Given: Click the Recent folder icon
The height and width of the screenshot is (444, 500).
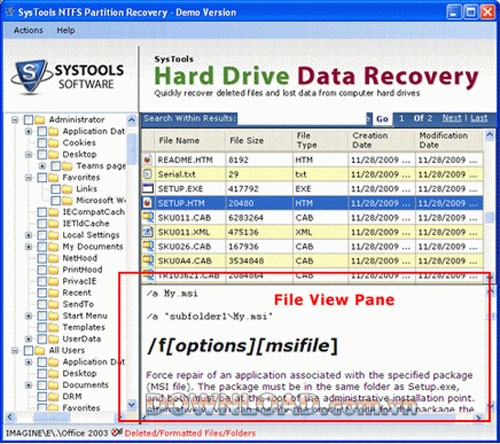Looking at the screenshot, I should tap(53, 293).
